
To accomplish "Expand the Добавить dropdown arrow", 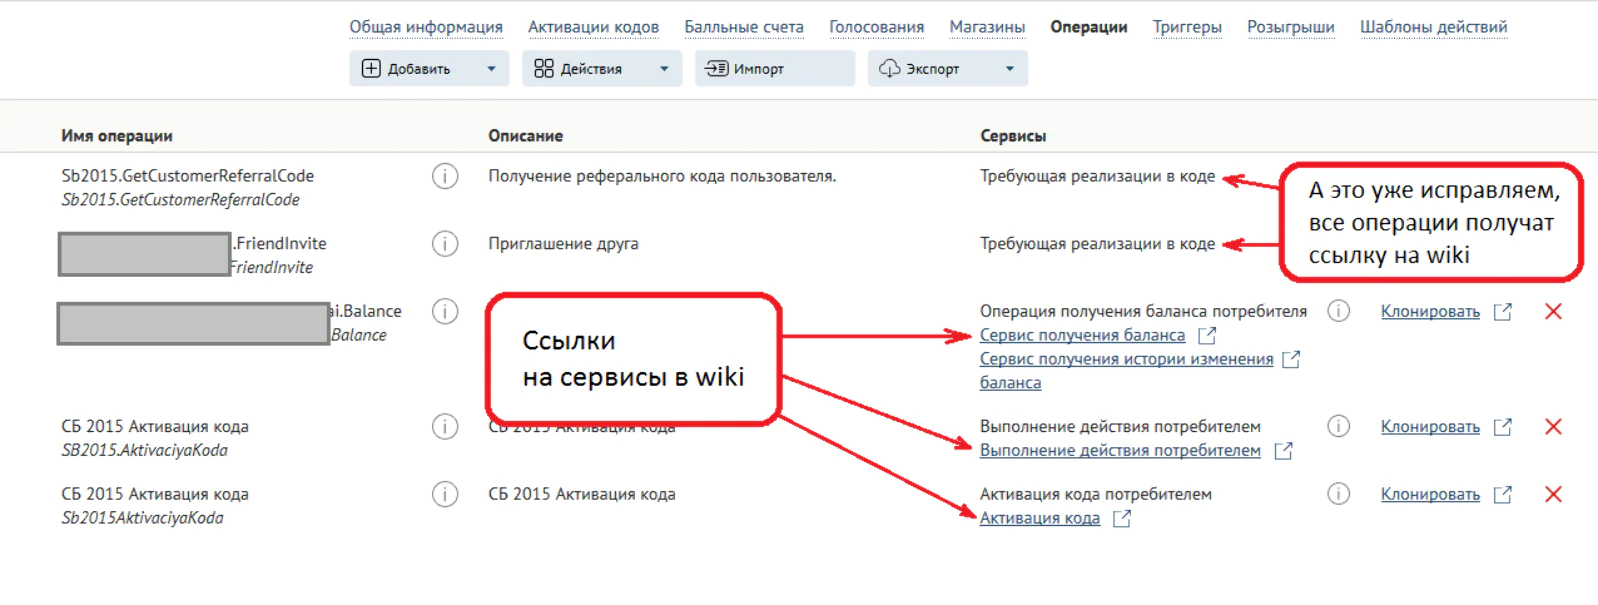I will 491,69.
